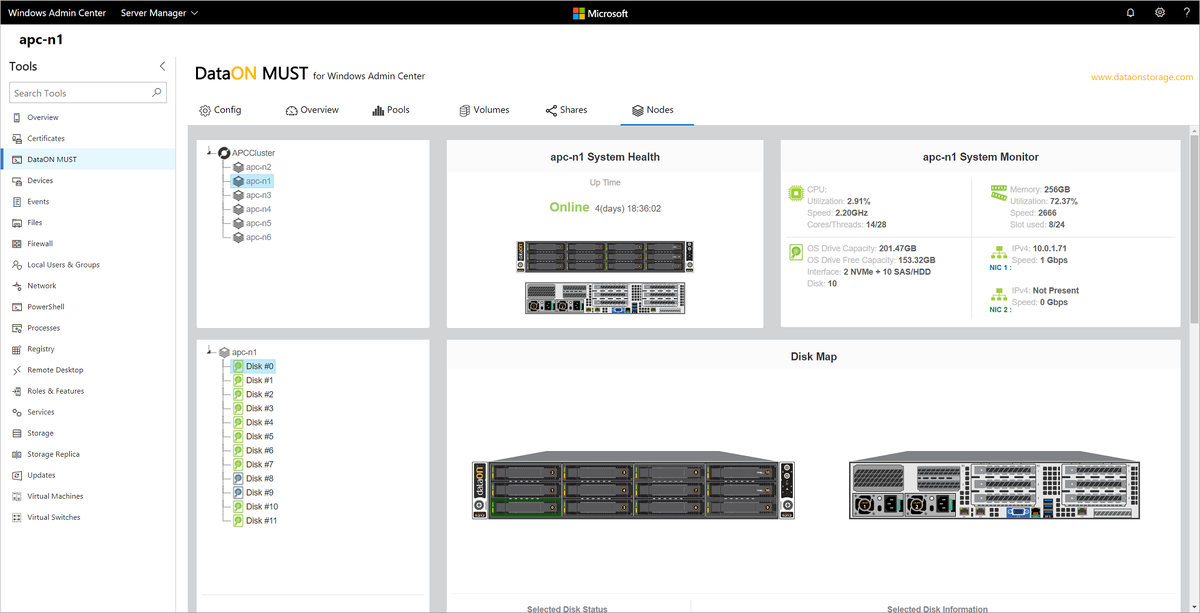Screen dimensions: 1200x613
Task: Switch to the Config tab
Action: point(220,110)
